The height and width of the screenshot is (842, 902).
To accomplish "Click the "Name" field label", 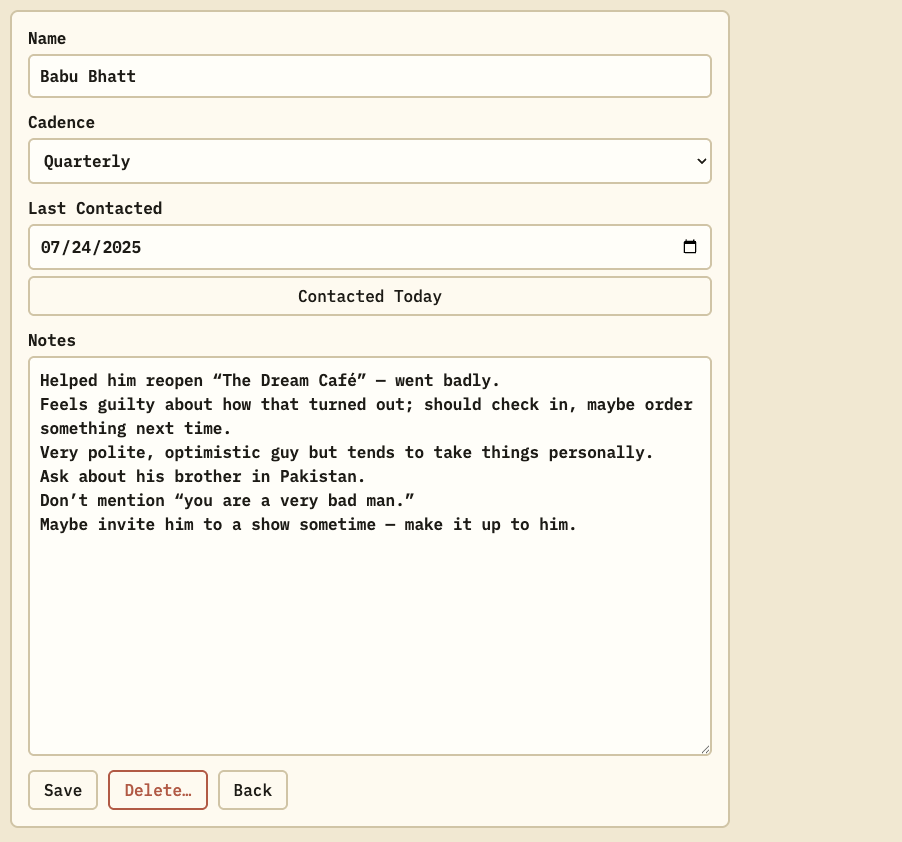I will pos(47,38).
